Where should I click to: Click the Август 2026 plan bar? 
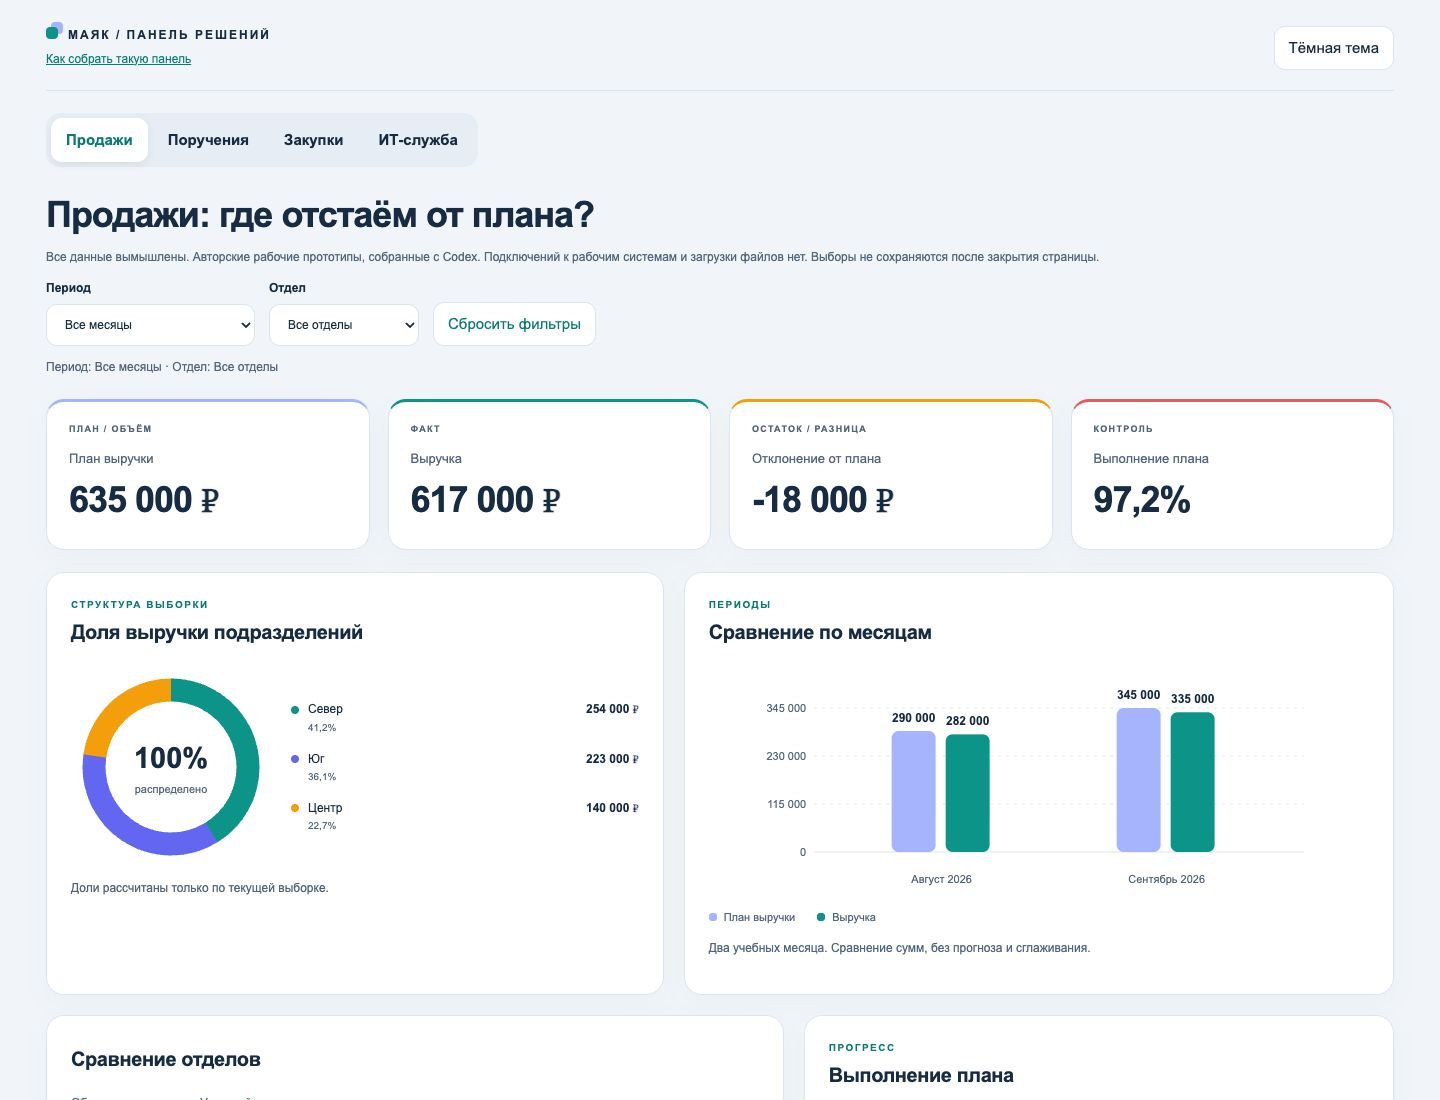click(x=913, y=791)
